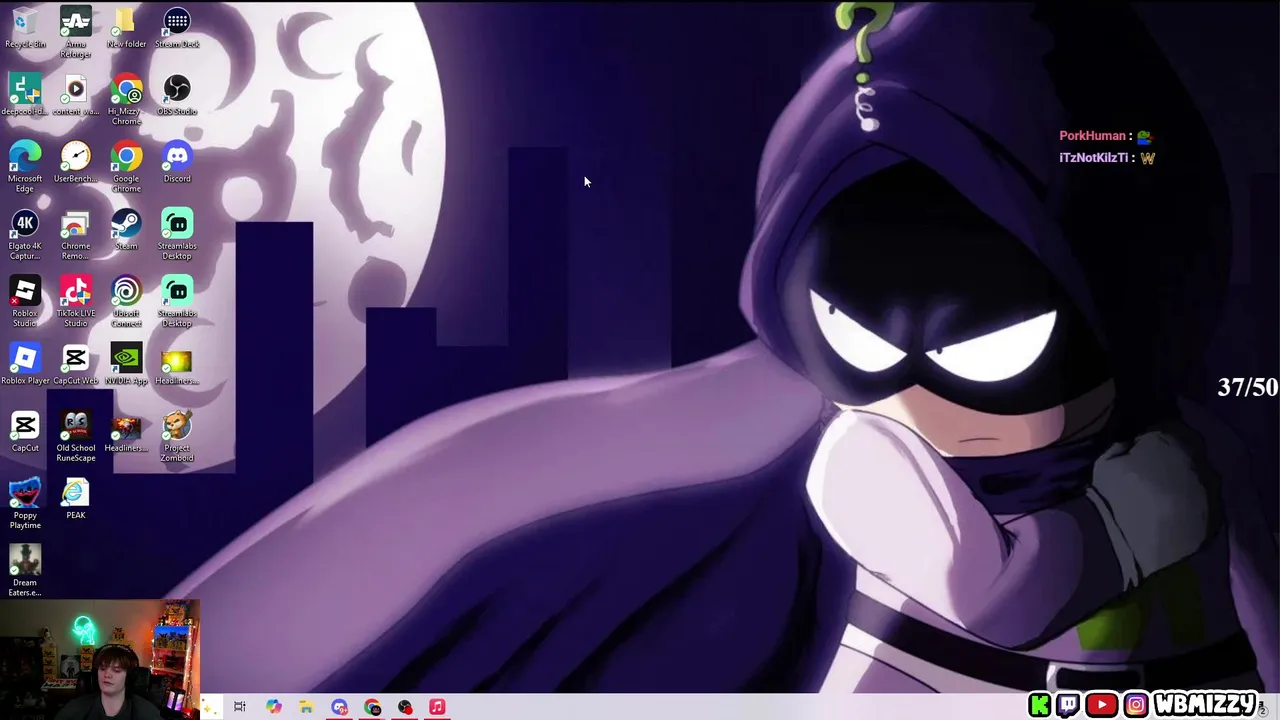Viewport: 1280px width, 720px height.
Task: Open the Microsoft Edge desktop shortcut
Action: (x=25, y=166)
